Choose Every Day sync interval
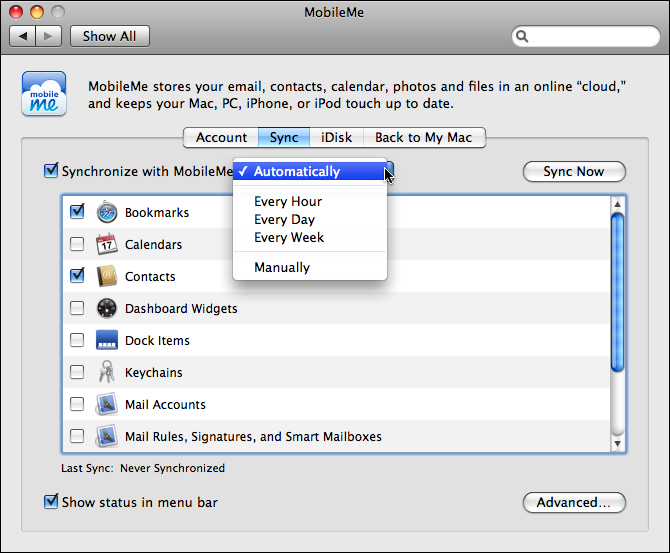 click(310, 219)
